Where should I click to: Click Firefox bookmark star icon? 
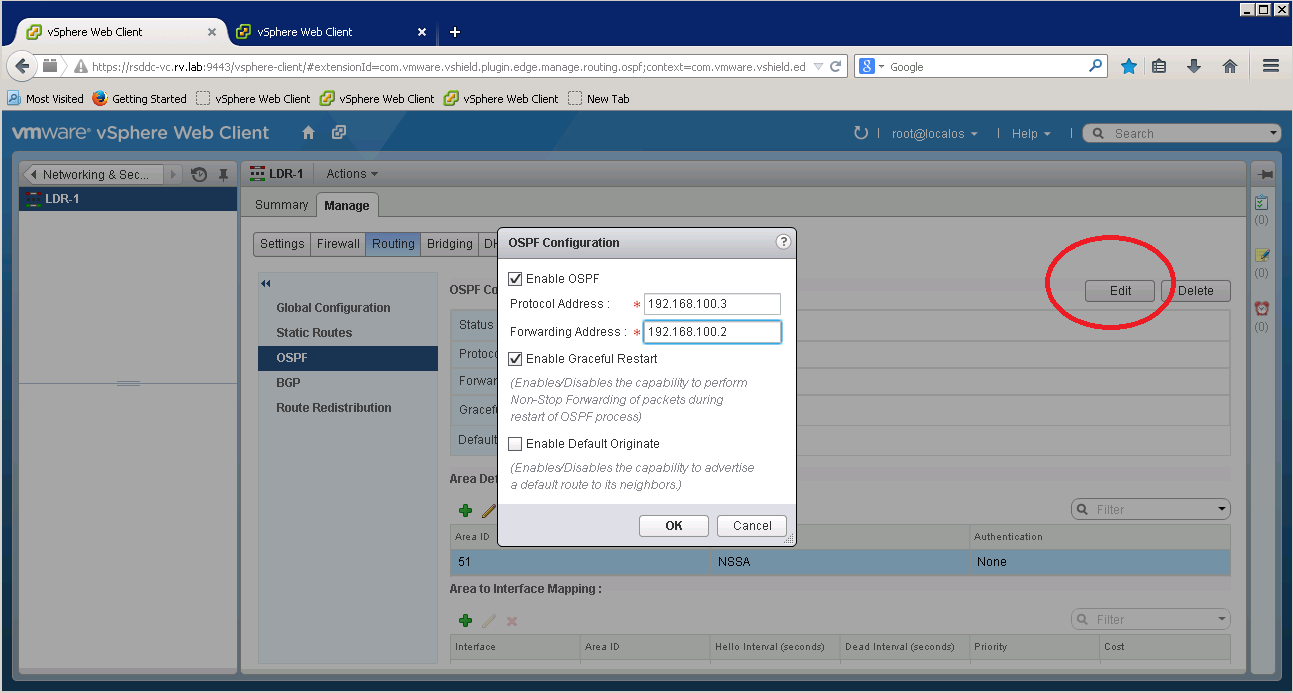click(x=1128, y=66)
